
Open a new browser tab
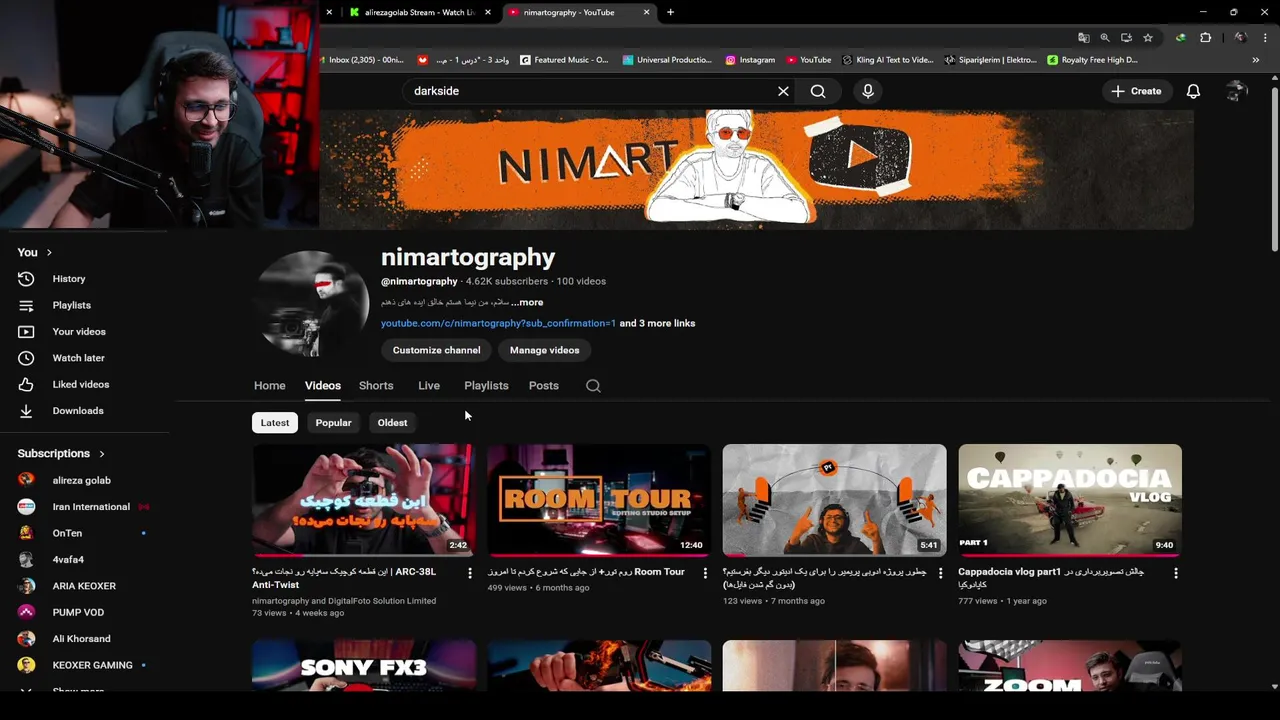[x=670, y=12]
